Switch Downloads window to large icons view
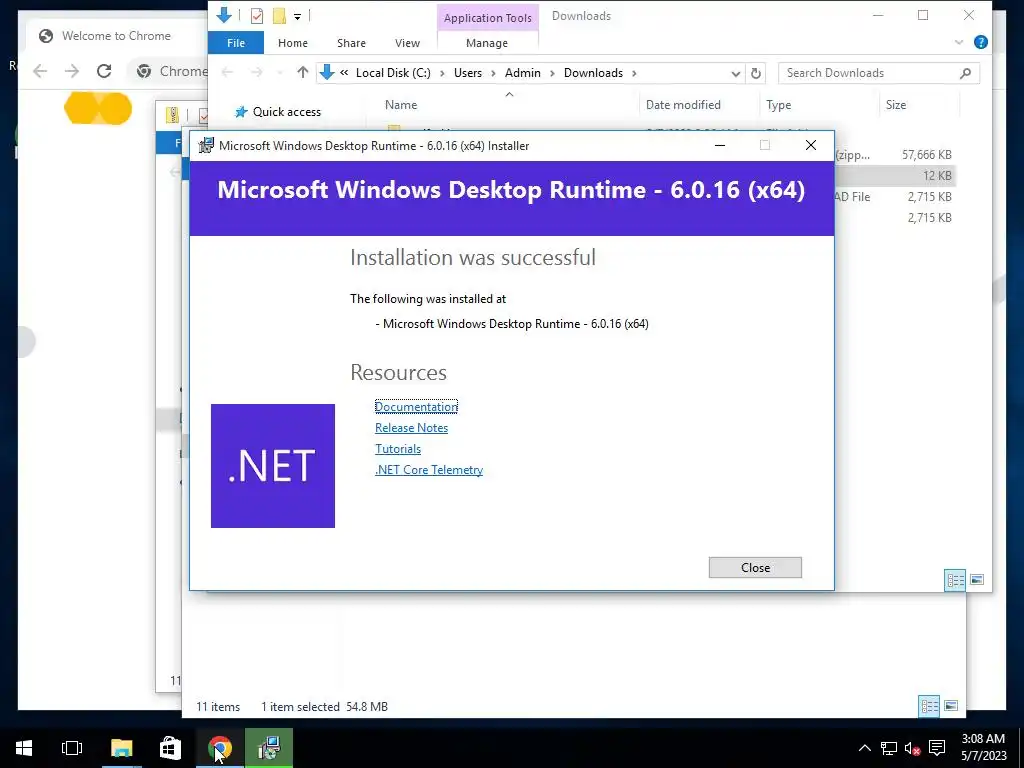This screenshot has height=768, width=1024. [977, 580]
